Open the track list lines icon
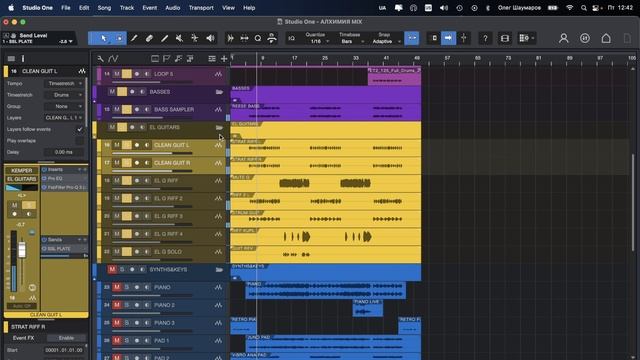The image size is (640, 360). click(212, 59)
